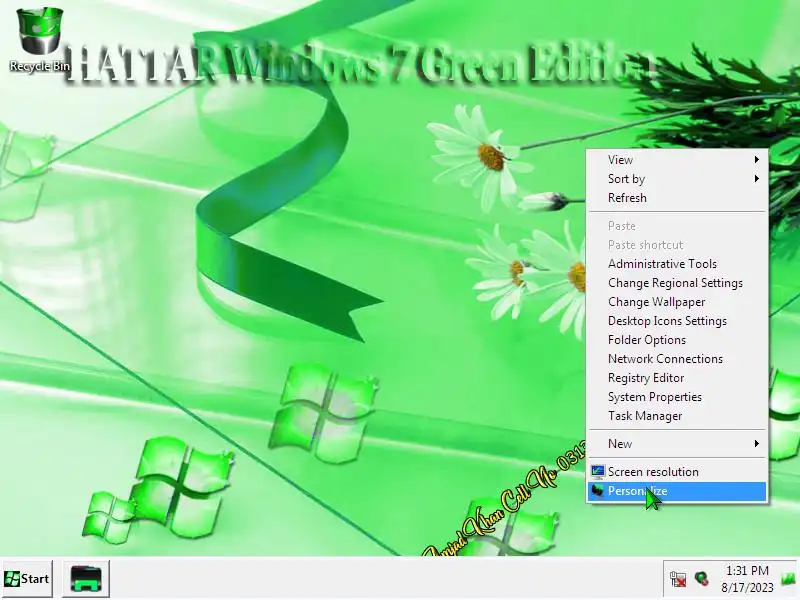Open the clock showing 1:31 PM
Viewport: 800px width, 600px height.
[747, 579]
